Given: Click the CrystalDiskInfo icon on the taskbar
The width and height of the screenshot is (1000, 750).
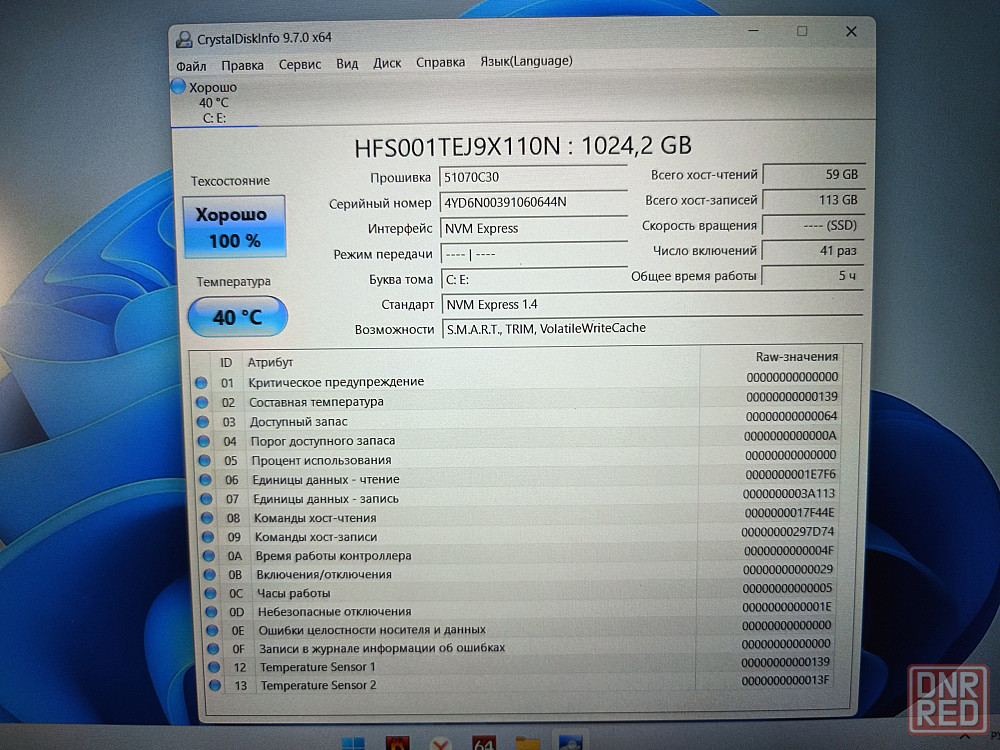Looking at the screenshot, I should point(570,742).
